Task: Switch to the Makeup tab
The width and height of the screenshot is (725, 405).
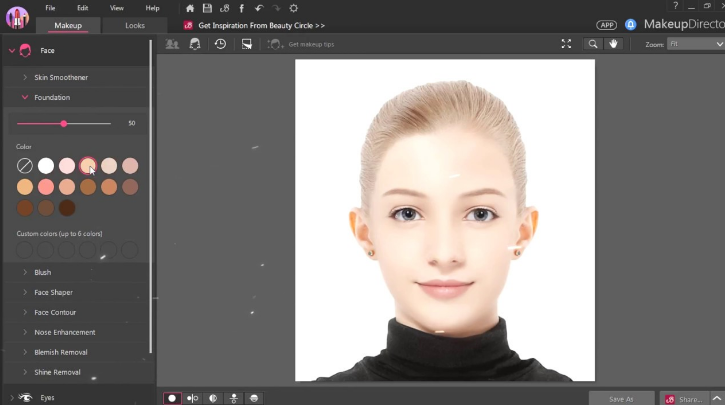Action: point(68,25)
